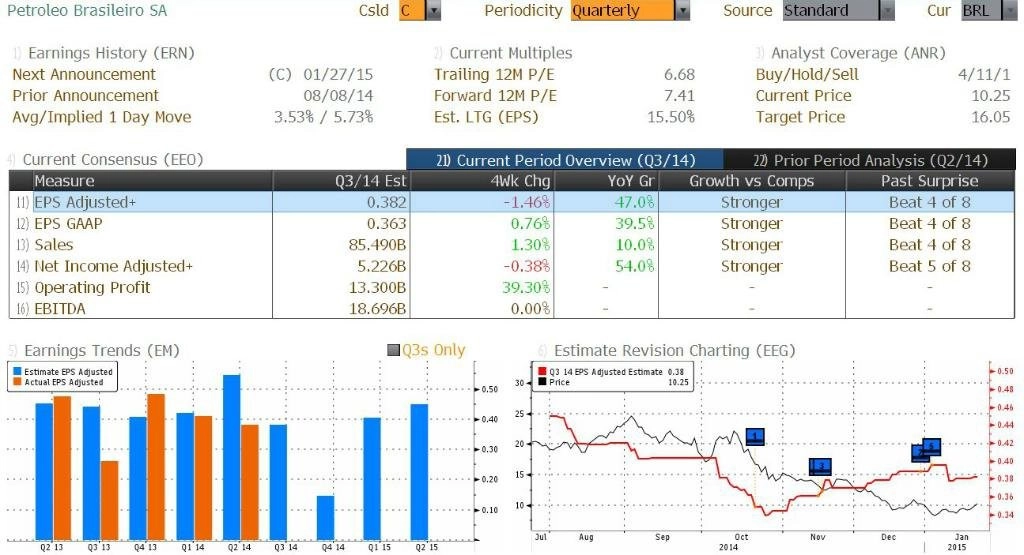Select the Operating Profit row
This screenshot has width=1024, height=555.
coord(512,287)
